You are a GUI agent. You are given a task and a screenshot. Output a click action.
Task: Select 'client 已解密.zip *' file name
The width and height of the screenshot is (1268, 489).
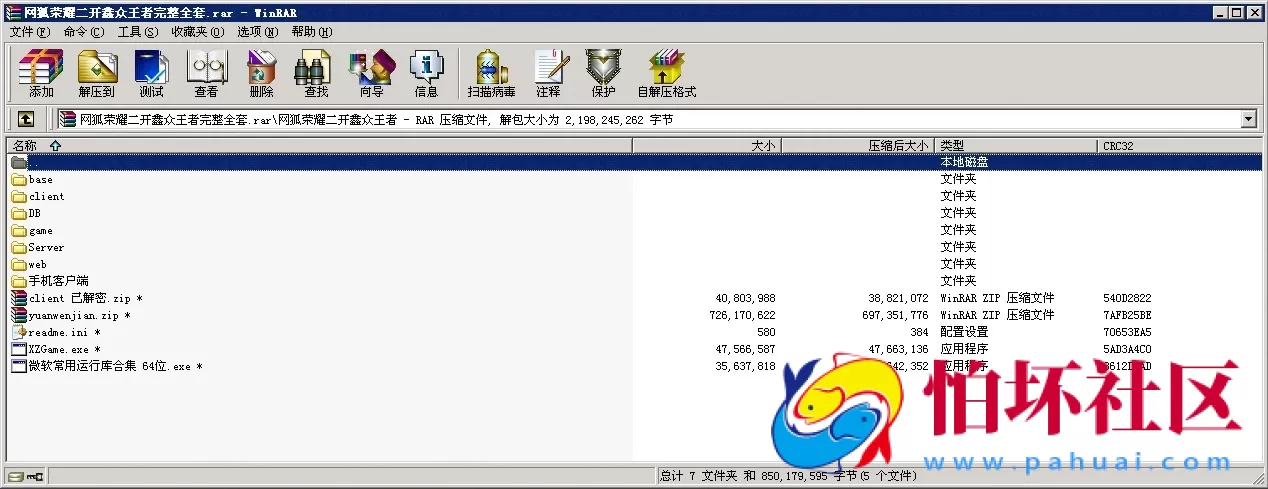86,299
